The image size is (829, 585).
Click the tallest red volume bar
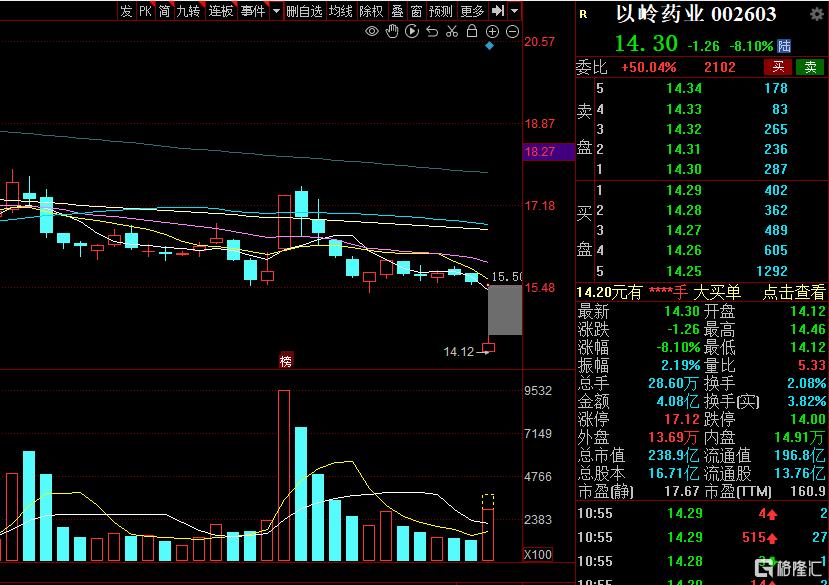pyautogui.click(x=284, y=475)
